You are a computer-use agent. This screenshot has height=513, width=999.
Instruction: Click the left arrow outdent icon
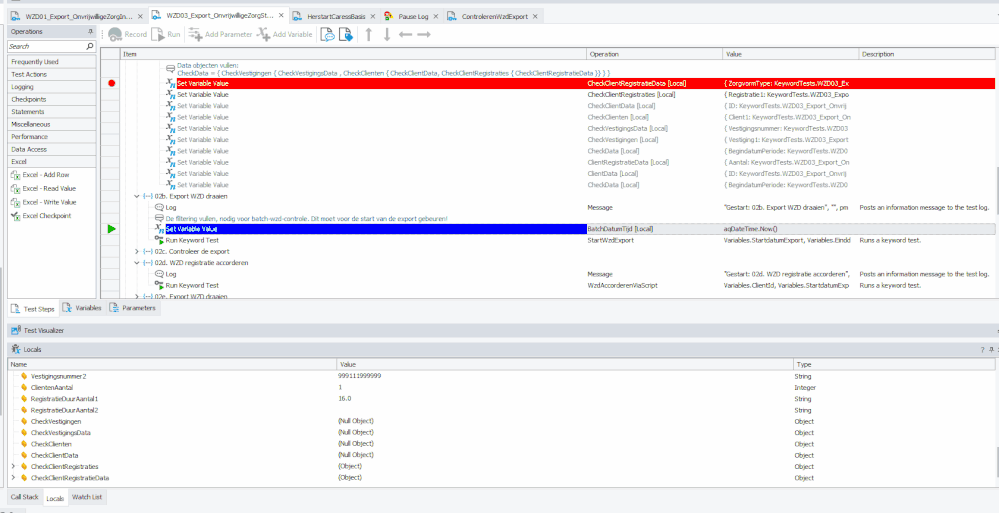405,34
